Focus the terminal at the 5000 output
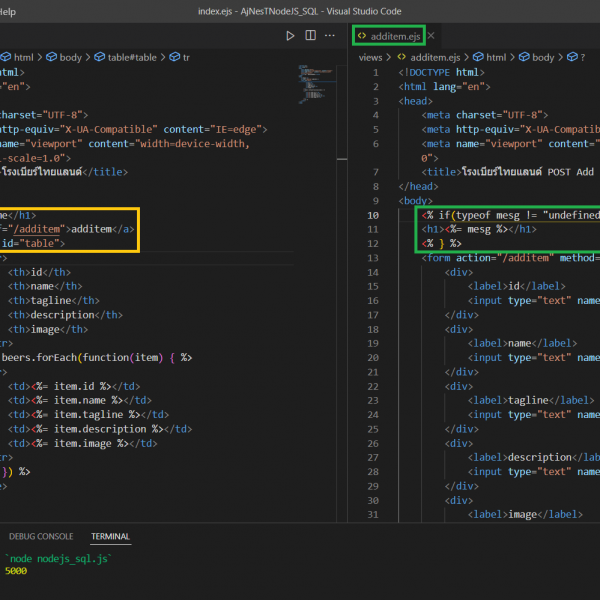600x600 pixels. pyautogui.click(x=16, y=570)
